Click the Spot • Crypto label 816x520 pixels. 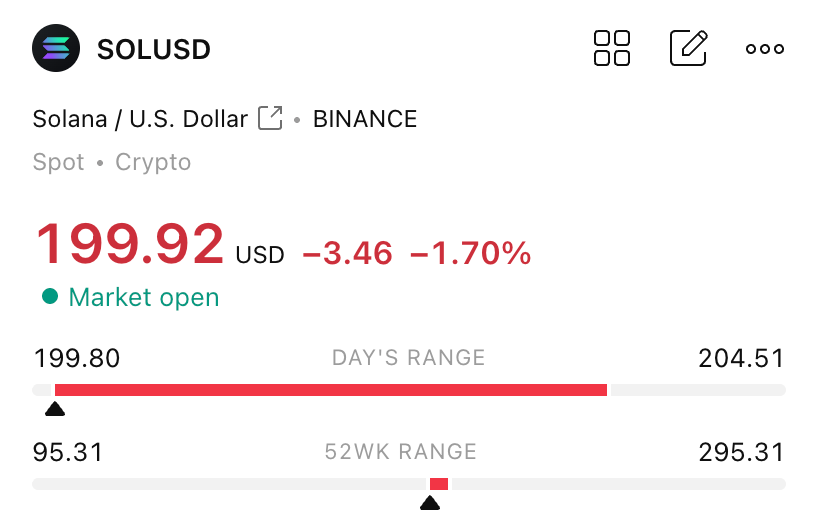(x=112, y=162)
